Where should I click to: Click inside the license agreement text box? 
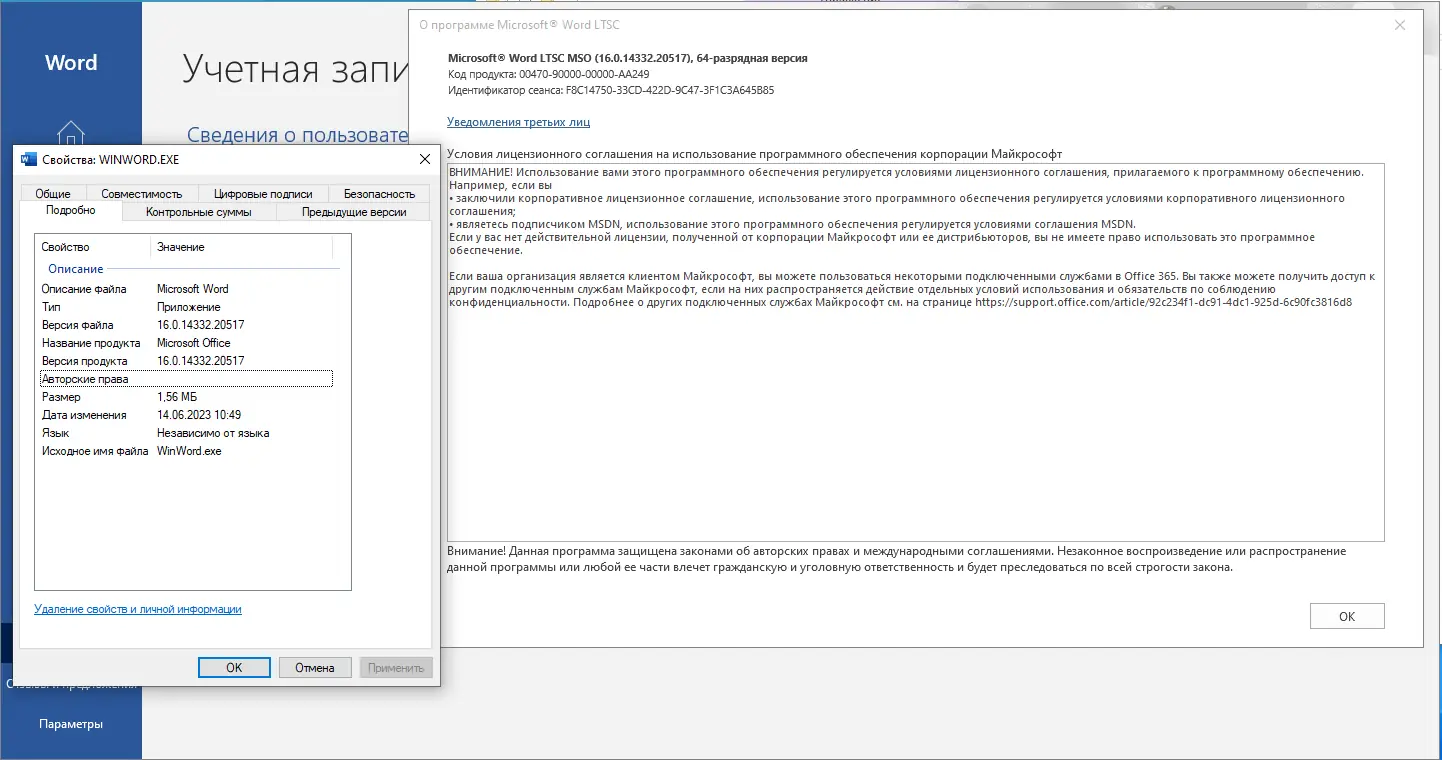pos(915,352)
